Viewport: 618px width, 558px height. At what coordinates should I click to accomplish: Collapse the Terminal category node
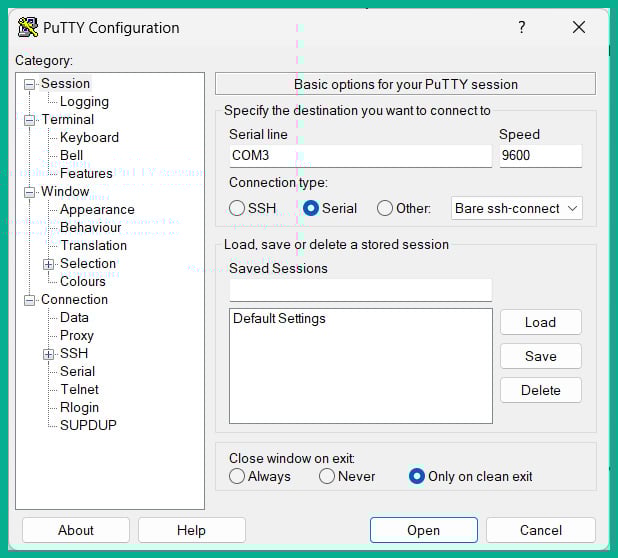[30, 120]
